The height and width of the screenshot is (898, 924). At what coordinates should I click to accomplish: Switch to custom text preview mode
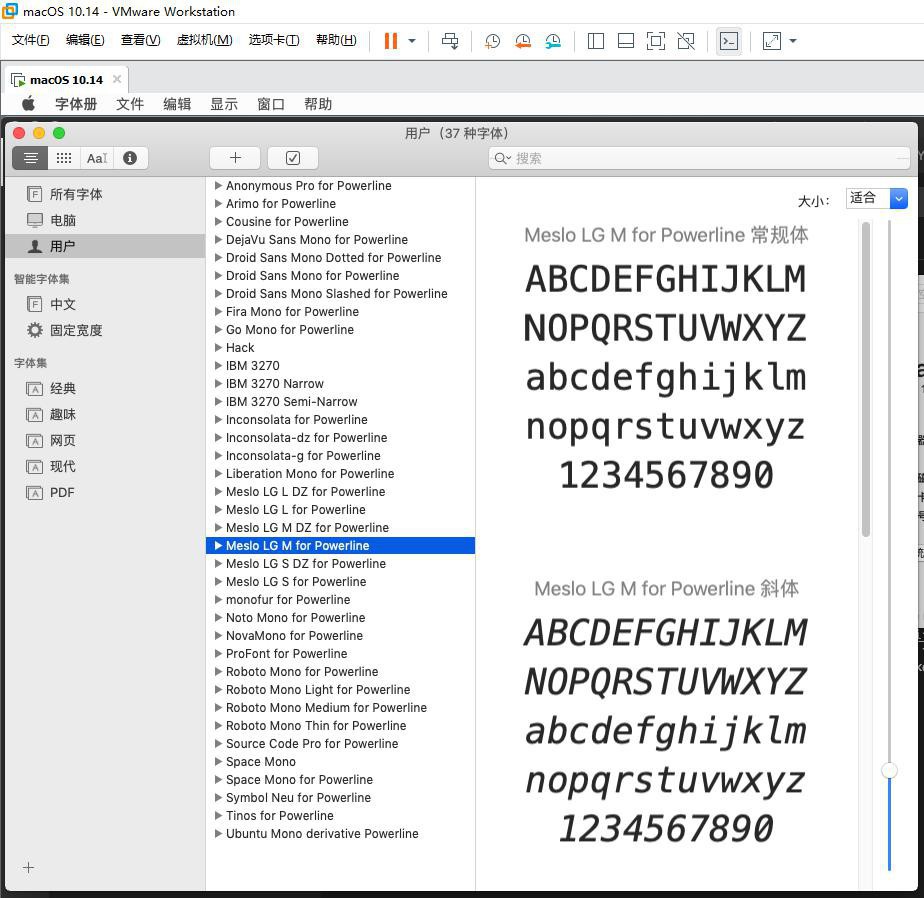pos(97,158)
